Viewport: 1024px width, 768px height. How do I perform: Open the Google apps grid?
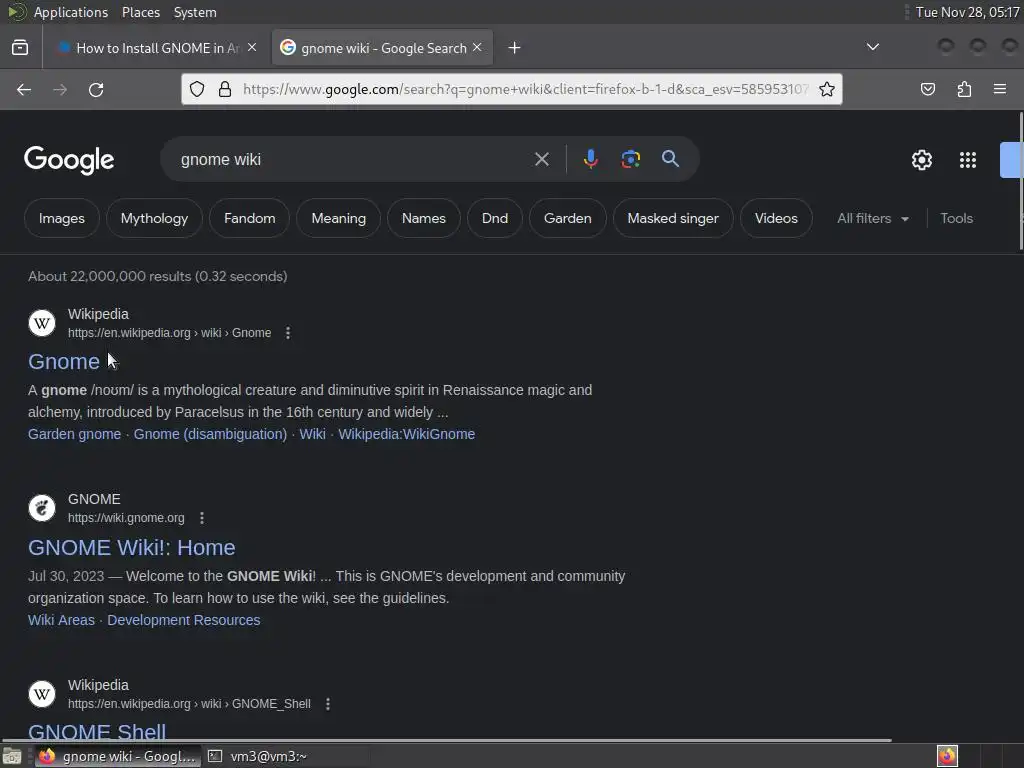(968, 160)
